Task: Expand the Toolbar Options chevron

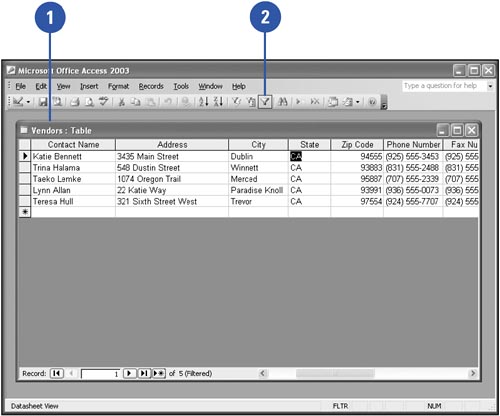Action: click(384, 102)
